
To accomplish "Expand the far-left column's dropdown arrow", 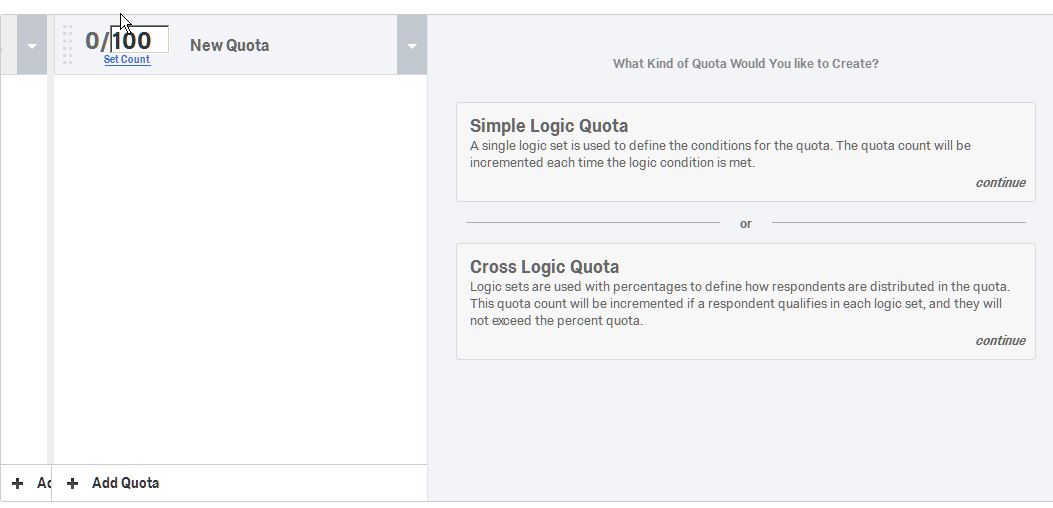I will click(32, 46).
